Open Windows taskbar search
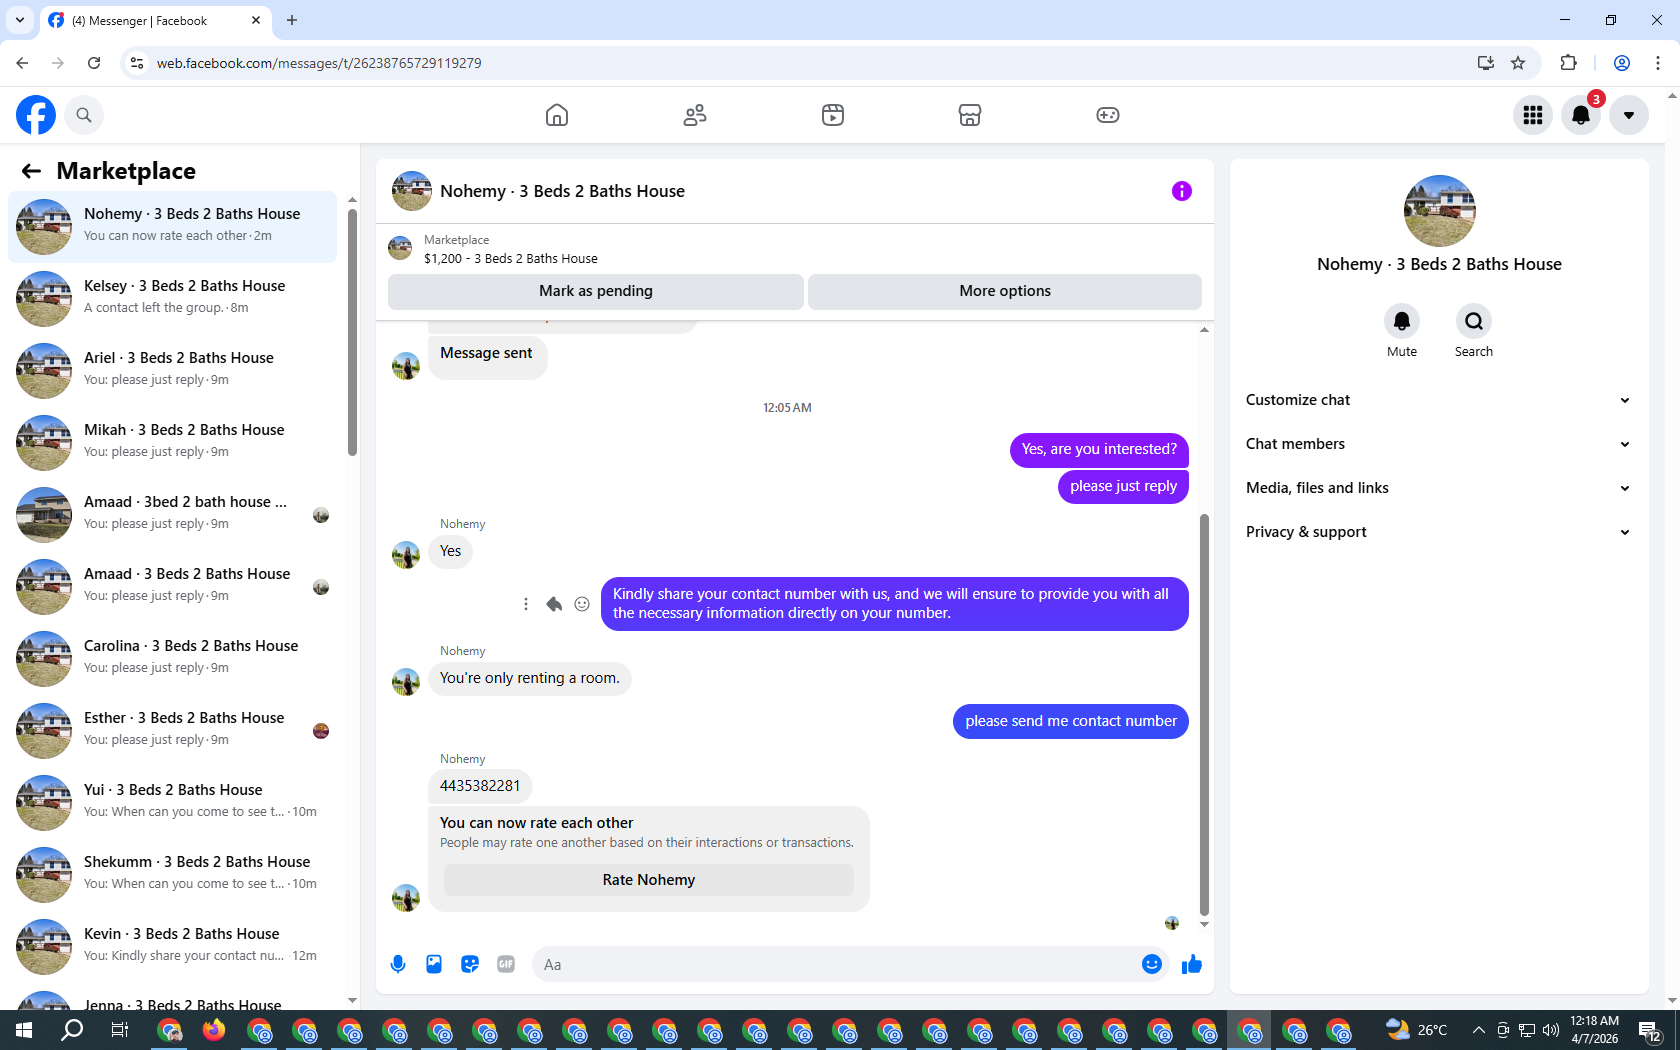Screen dimensions: 1680x1050 pos(72,1030)
